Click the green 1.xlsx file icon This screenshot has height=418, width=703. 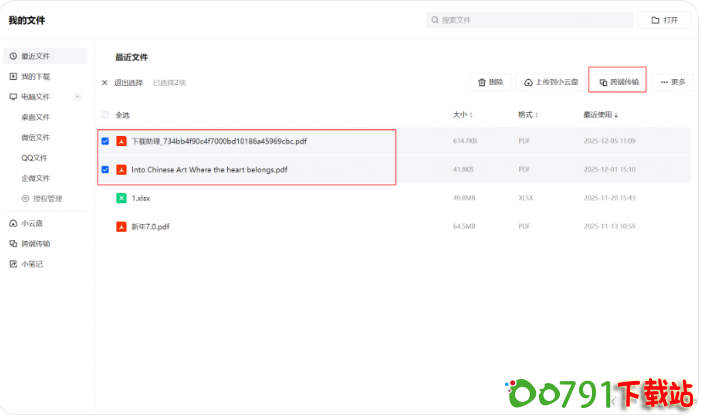tap(121, 198)
